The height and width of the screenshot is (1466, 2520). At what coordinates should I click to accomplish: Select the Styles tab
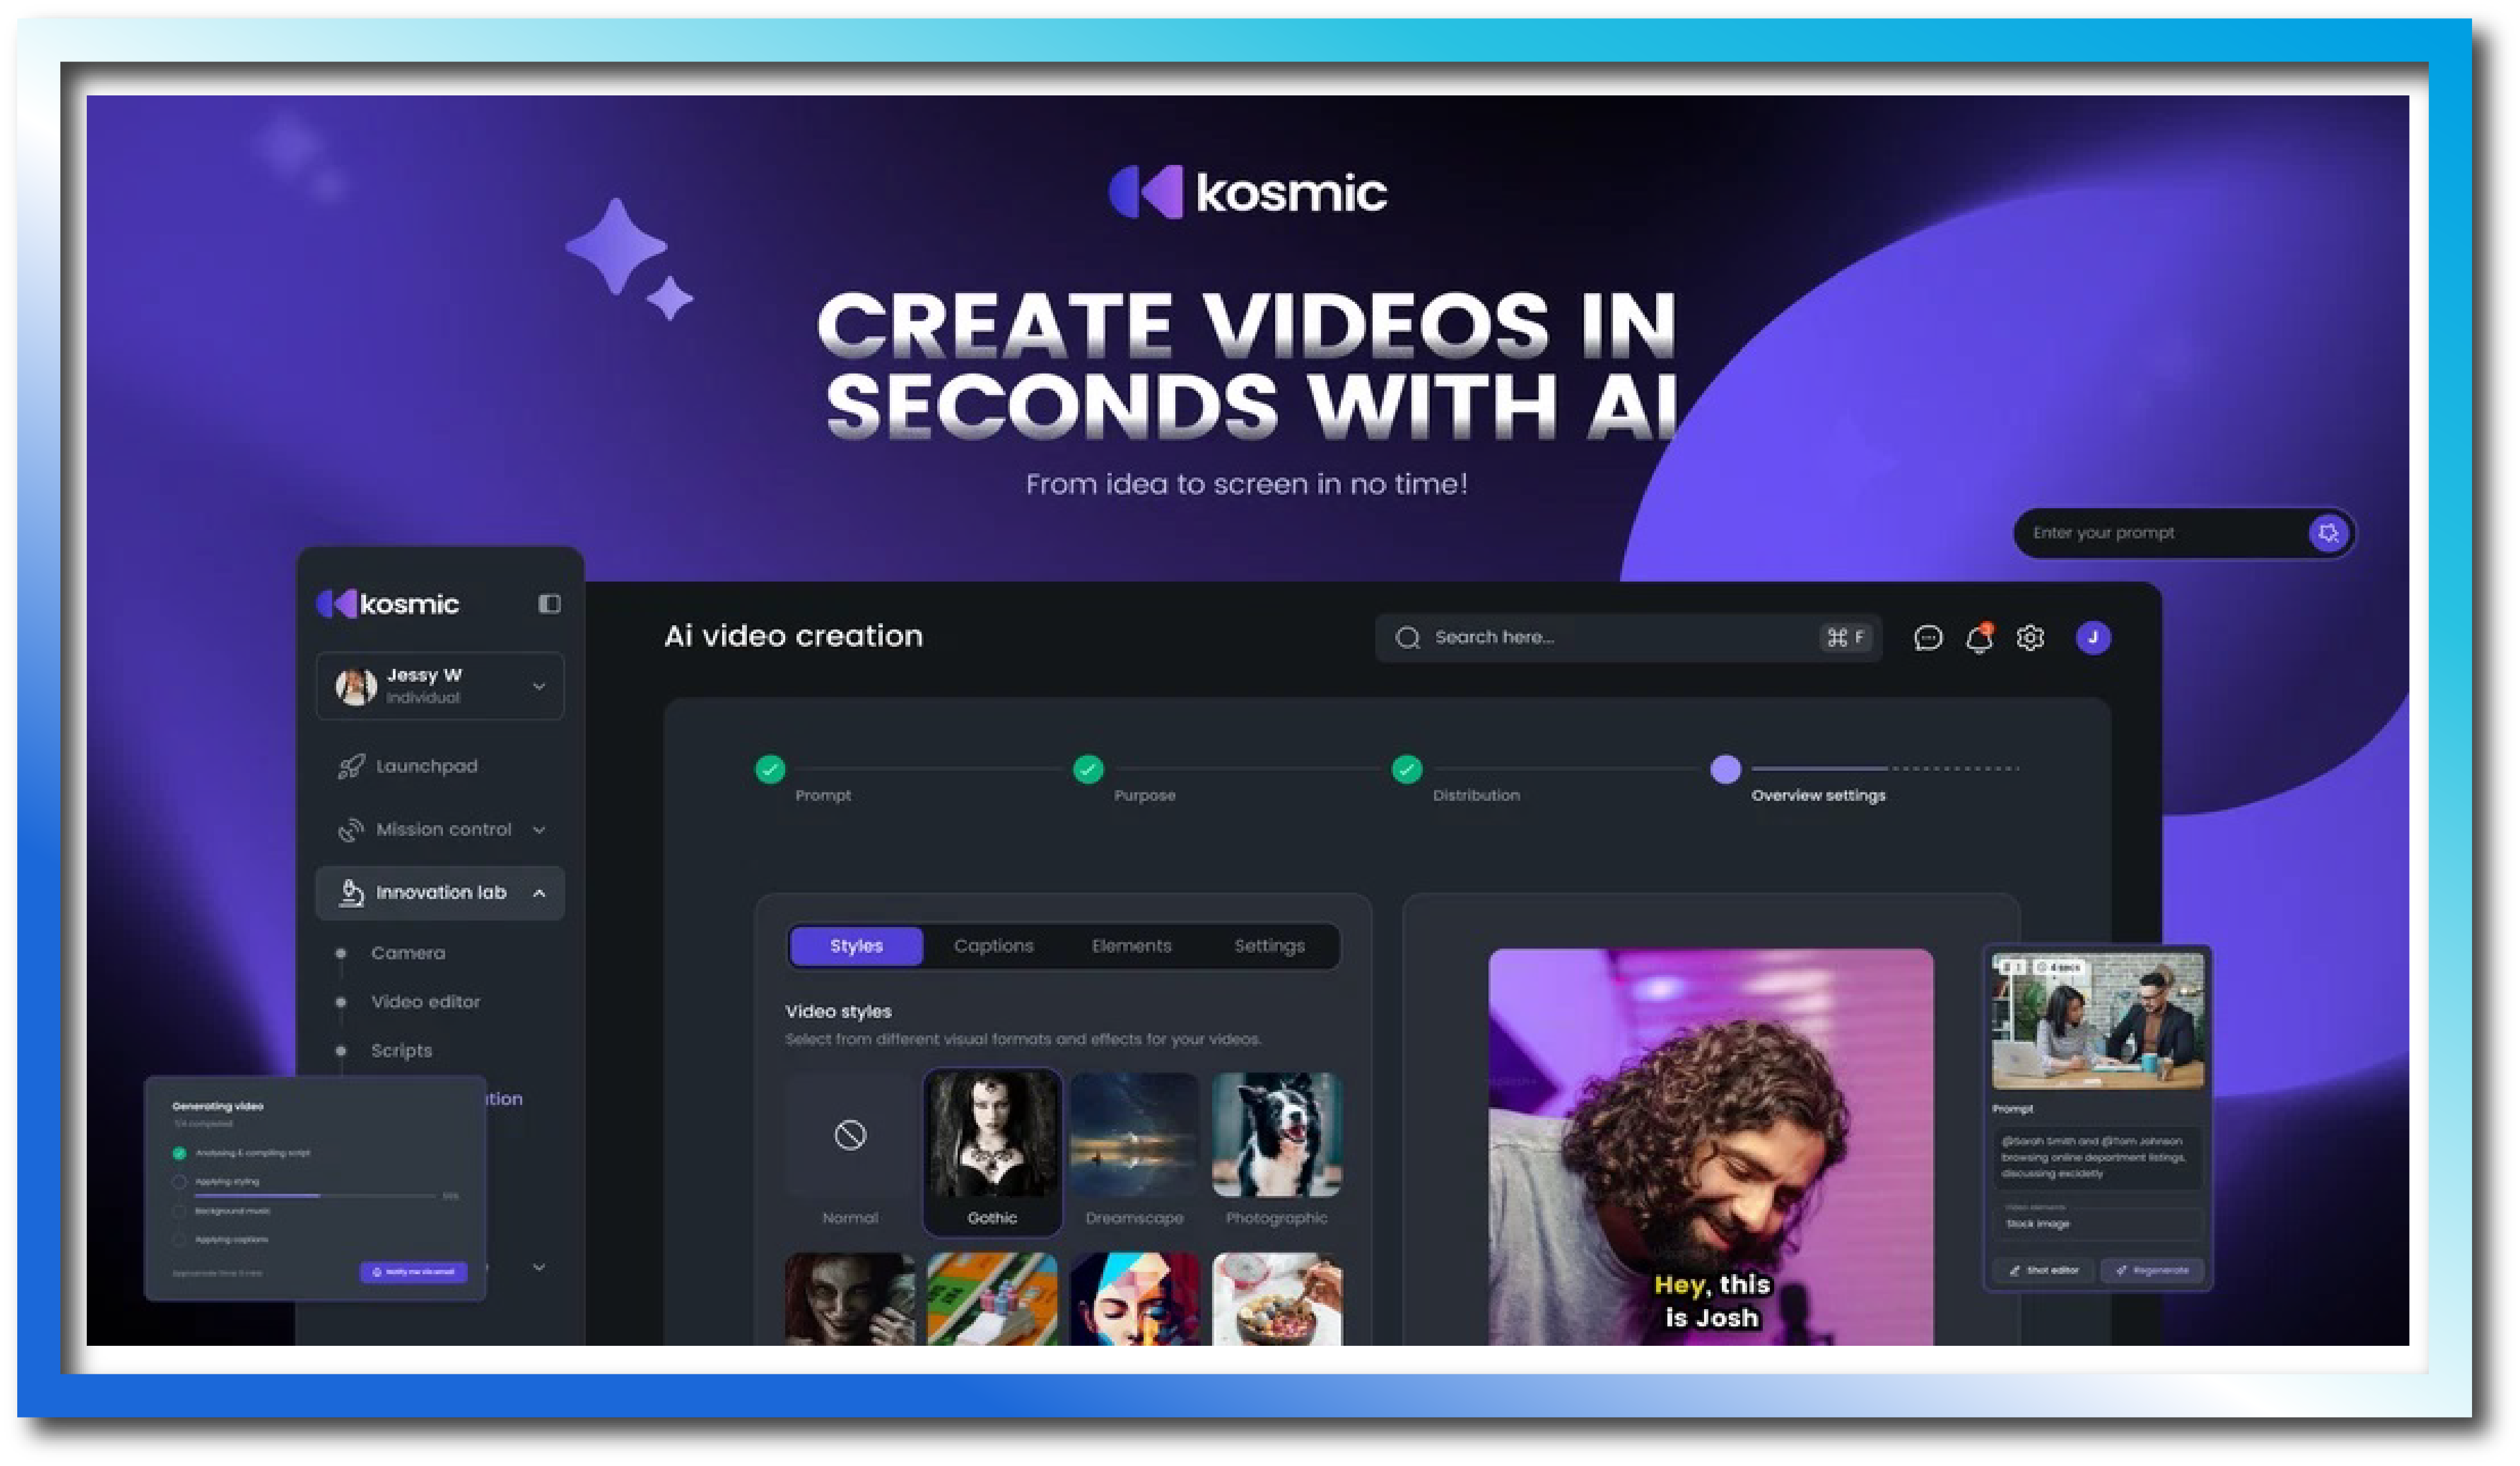(x=856, y=945)
